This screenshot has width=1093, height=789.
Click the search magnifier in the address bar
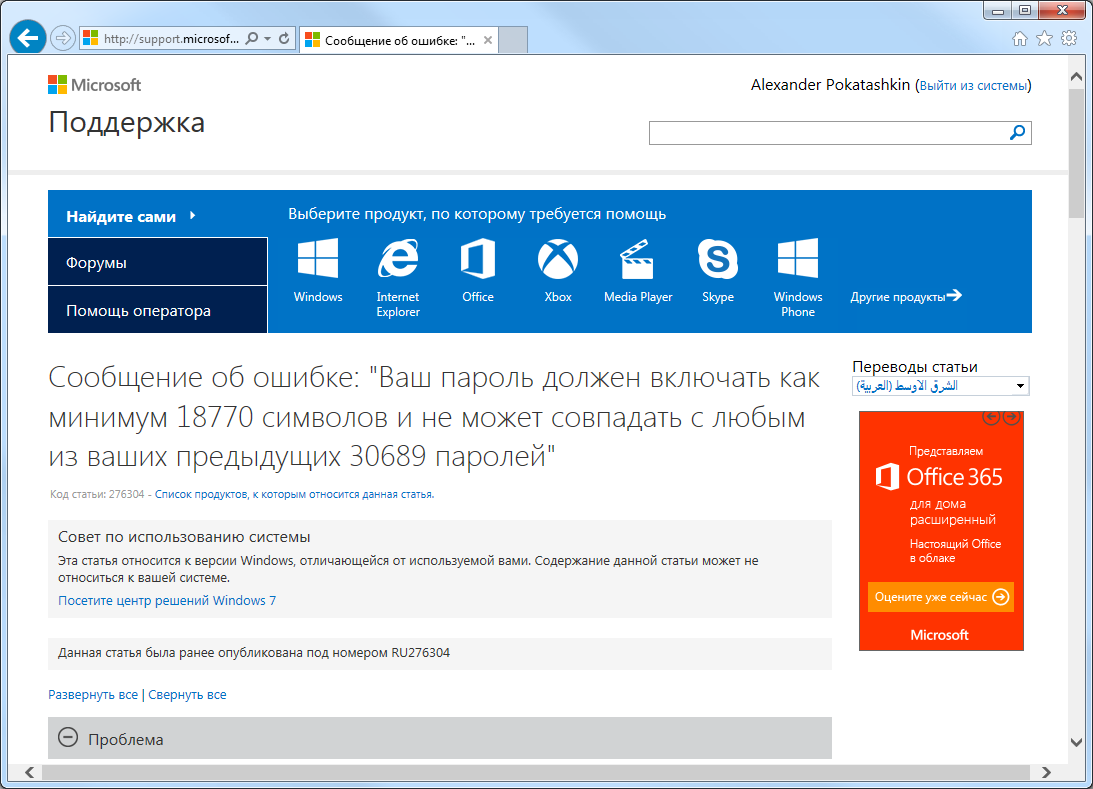[x=252, y=38]
